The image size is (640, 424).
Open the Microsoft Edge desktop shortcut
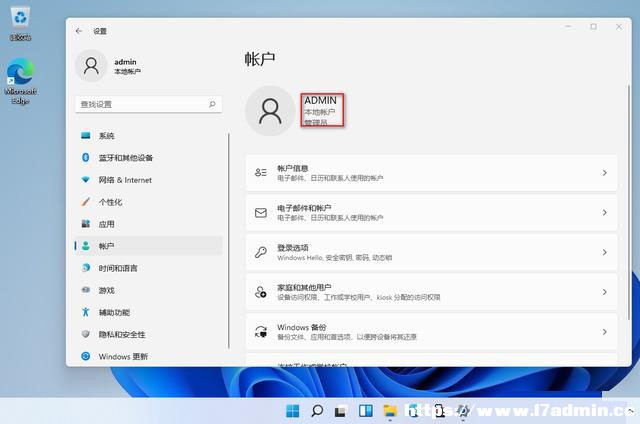pyautogui.click(x=20, y=81)
